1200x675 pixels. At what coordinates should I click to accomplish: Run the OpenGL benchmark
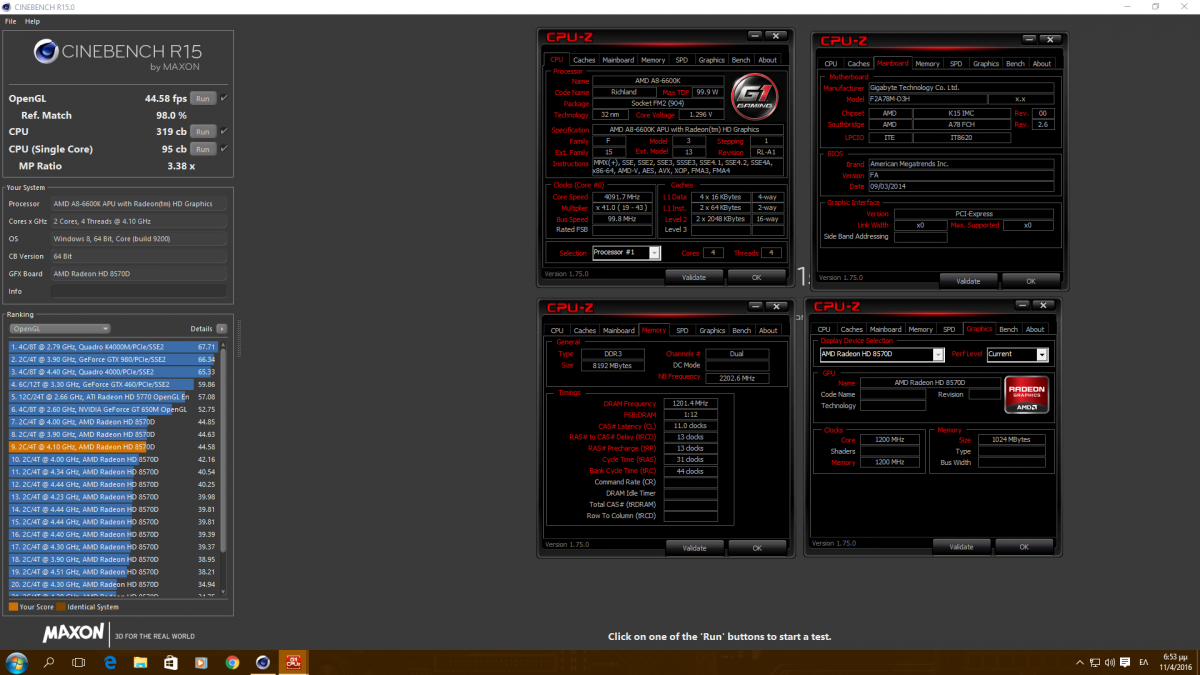pyautogui.click(x=203, y=98)
